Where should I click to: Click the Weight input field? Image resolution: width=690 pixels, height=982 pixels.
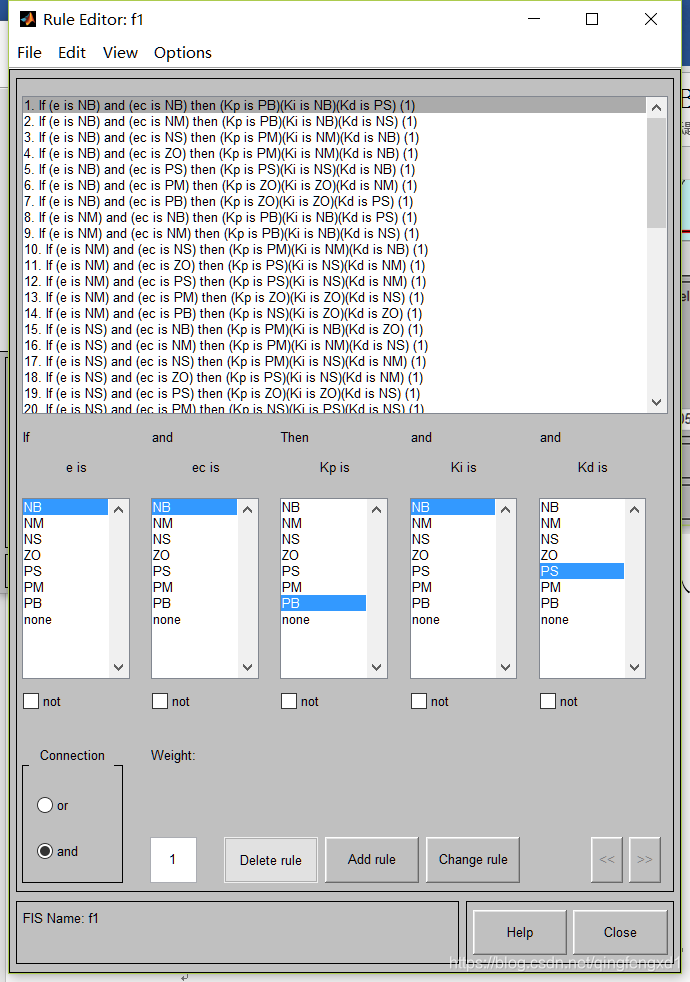[x=173, y=860]
